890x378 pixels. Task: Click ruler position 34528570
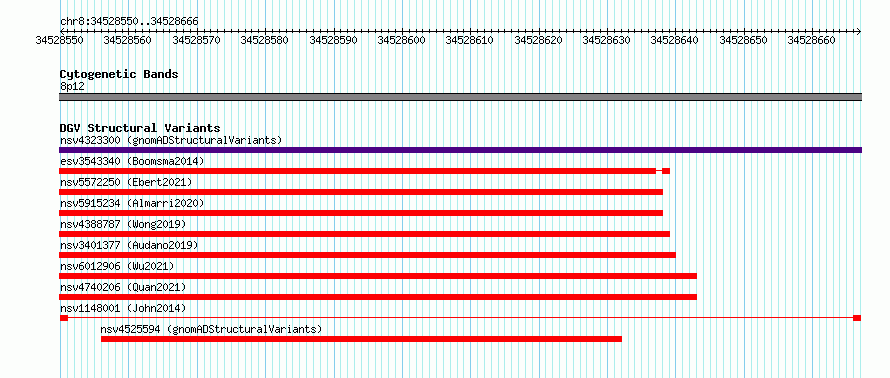pos(196,40)
